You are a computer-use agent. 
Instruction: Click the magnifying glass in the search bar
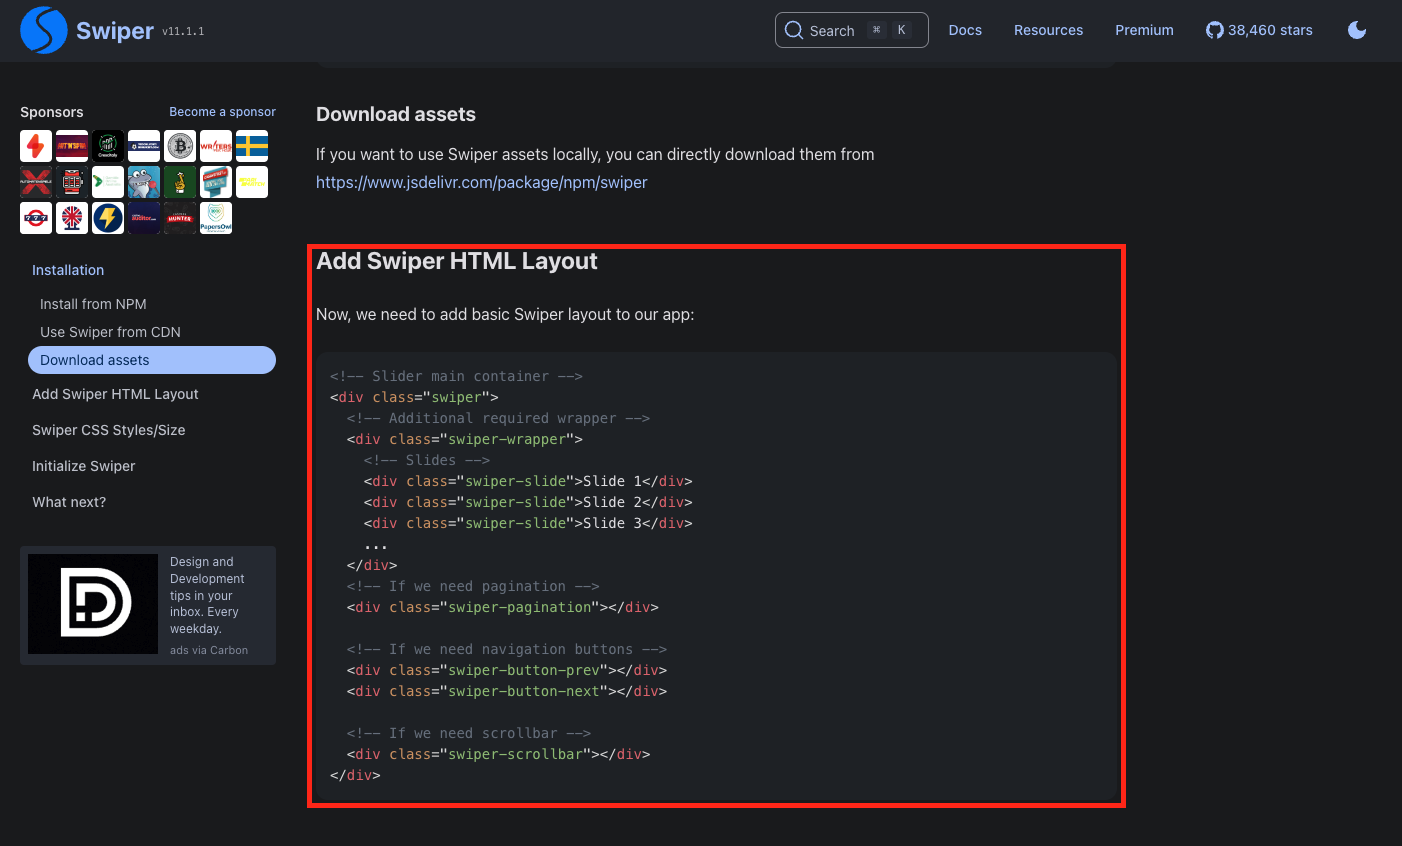pos(793,30)
